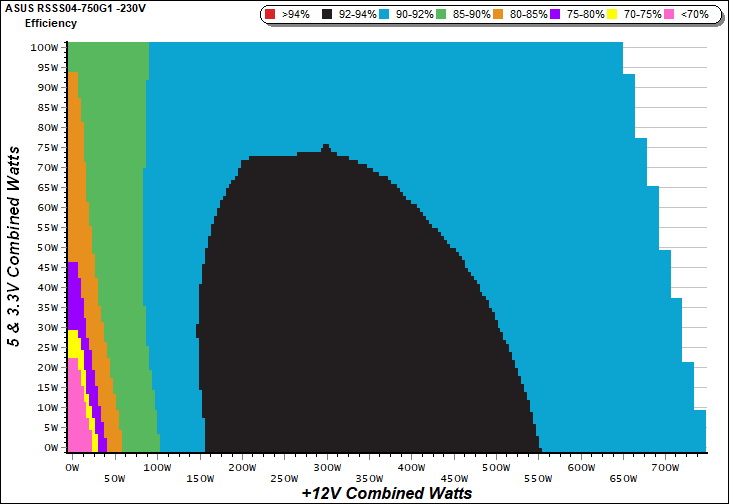Click the ASUS RSSS04-750G1 -230V title
Viewport: 729px width, 504px height.
click(76, 8)
